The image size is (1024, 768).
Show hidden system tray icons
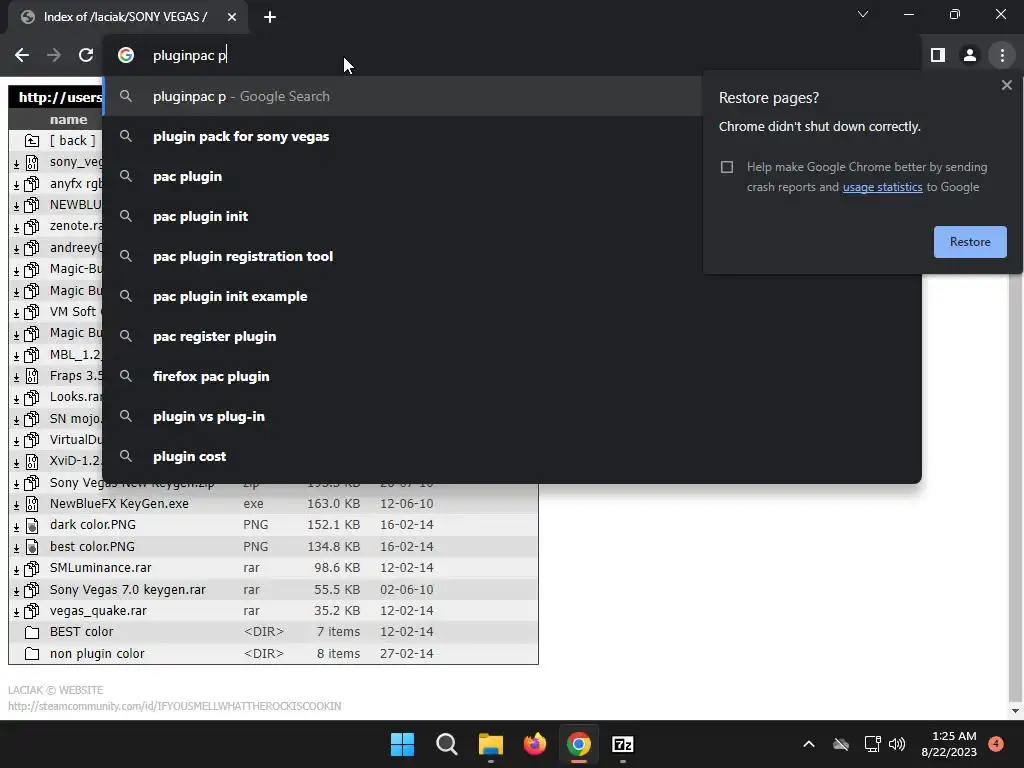click(x=808, y=744)
